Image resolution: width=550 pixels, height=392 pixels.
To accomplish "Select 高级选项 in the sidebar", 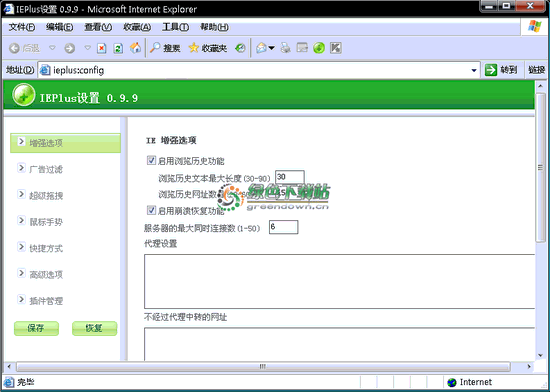I will [x=46, y=275].
